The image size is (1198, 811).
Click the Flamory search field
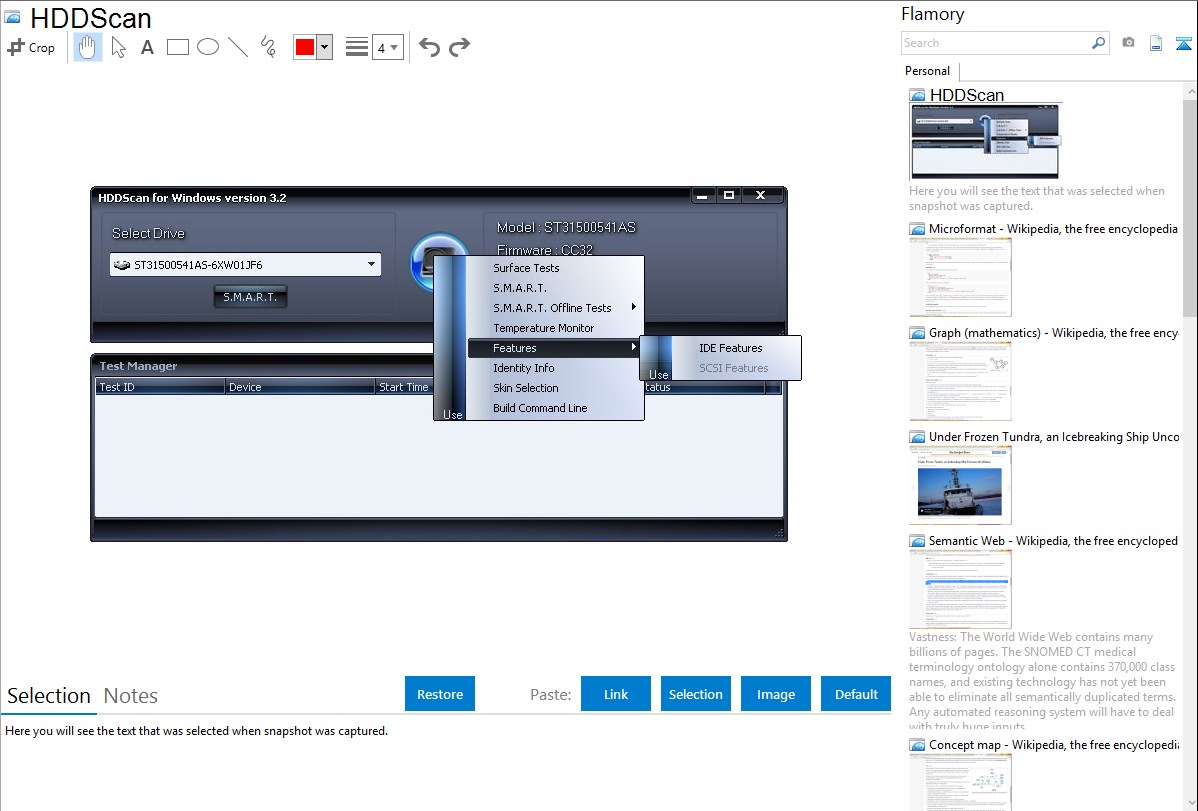[995, 43]
